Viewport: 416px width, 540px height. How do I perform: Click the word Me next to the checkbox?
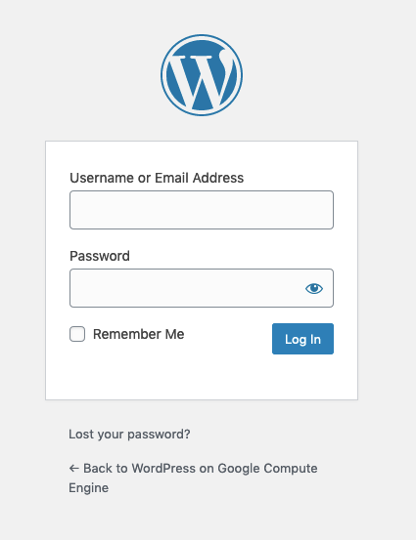(x=175, y=334)
